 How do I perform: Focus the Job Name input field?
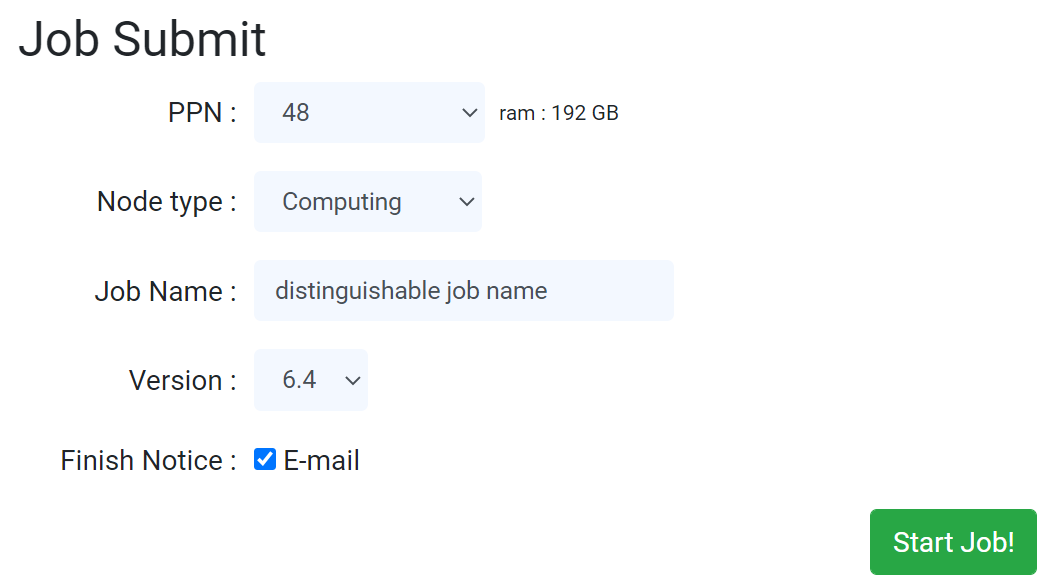coord(463,291)
